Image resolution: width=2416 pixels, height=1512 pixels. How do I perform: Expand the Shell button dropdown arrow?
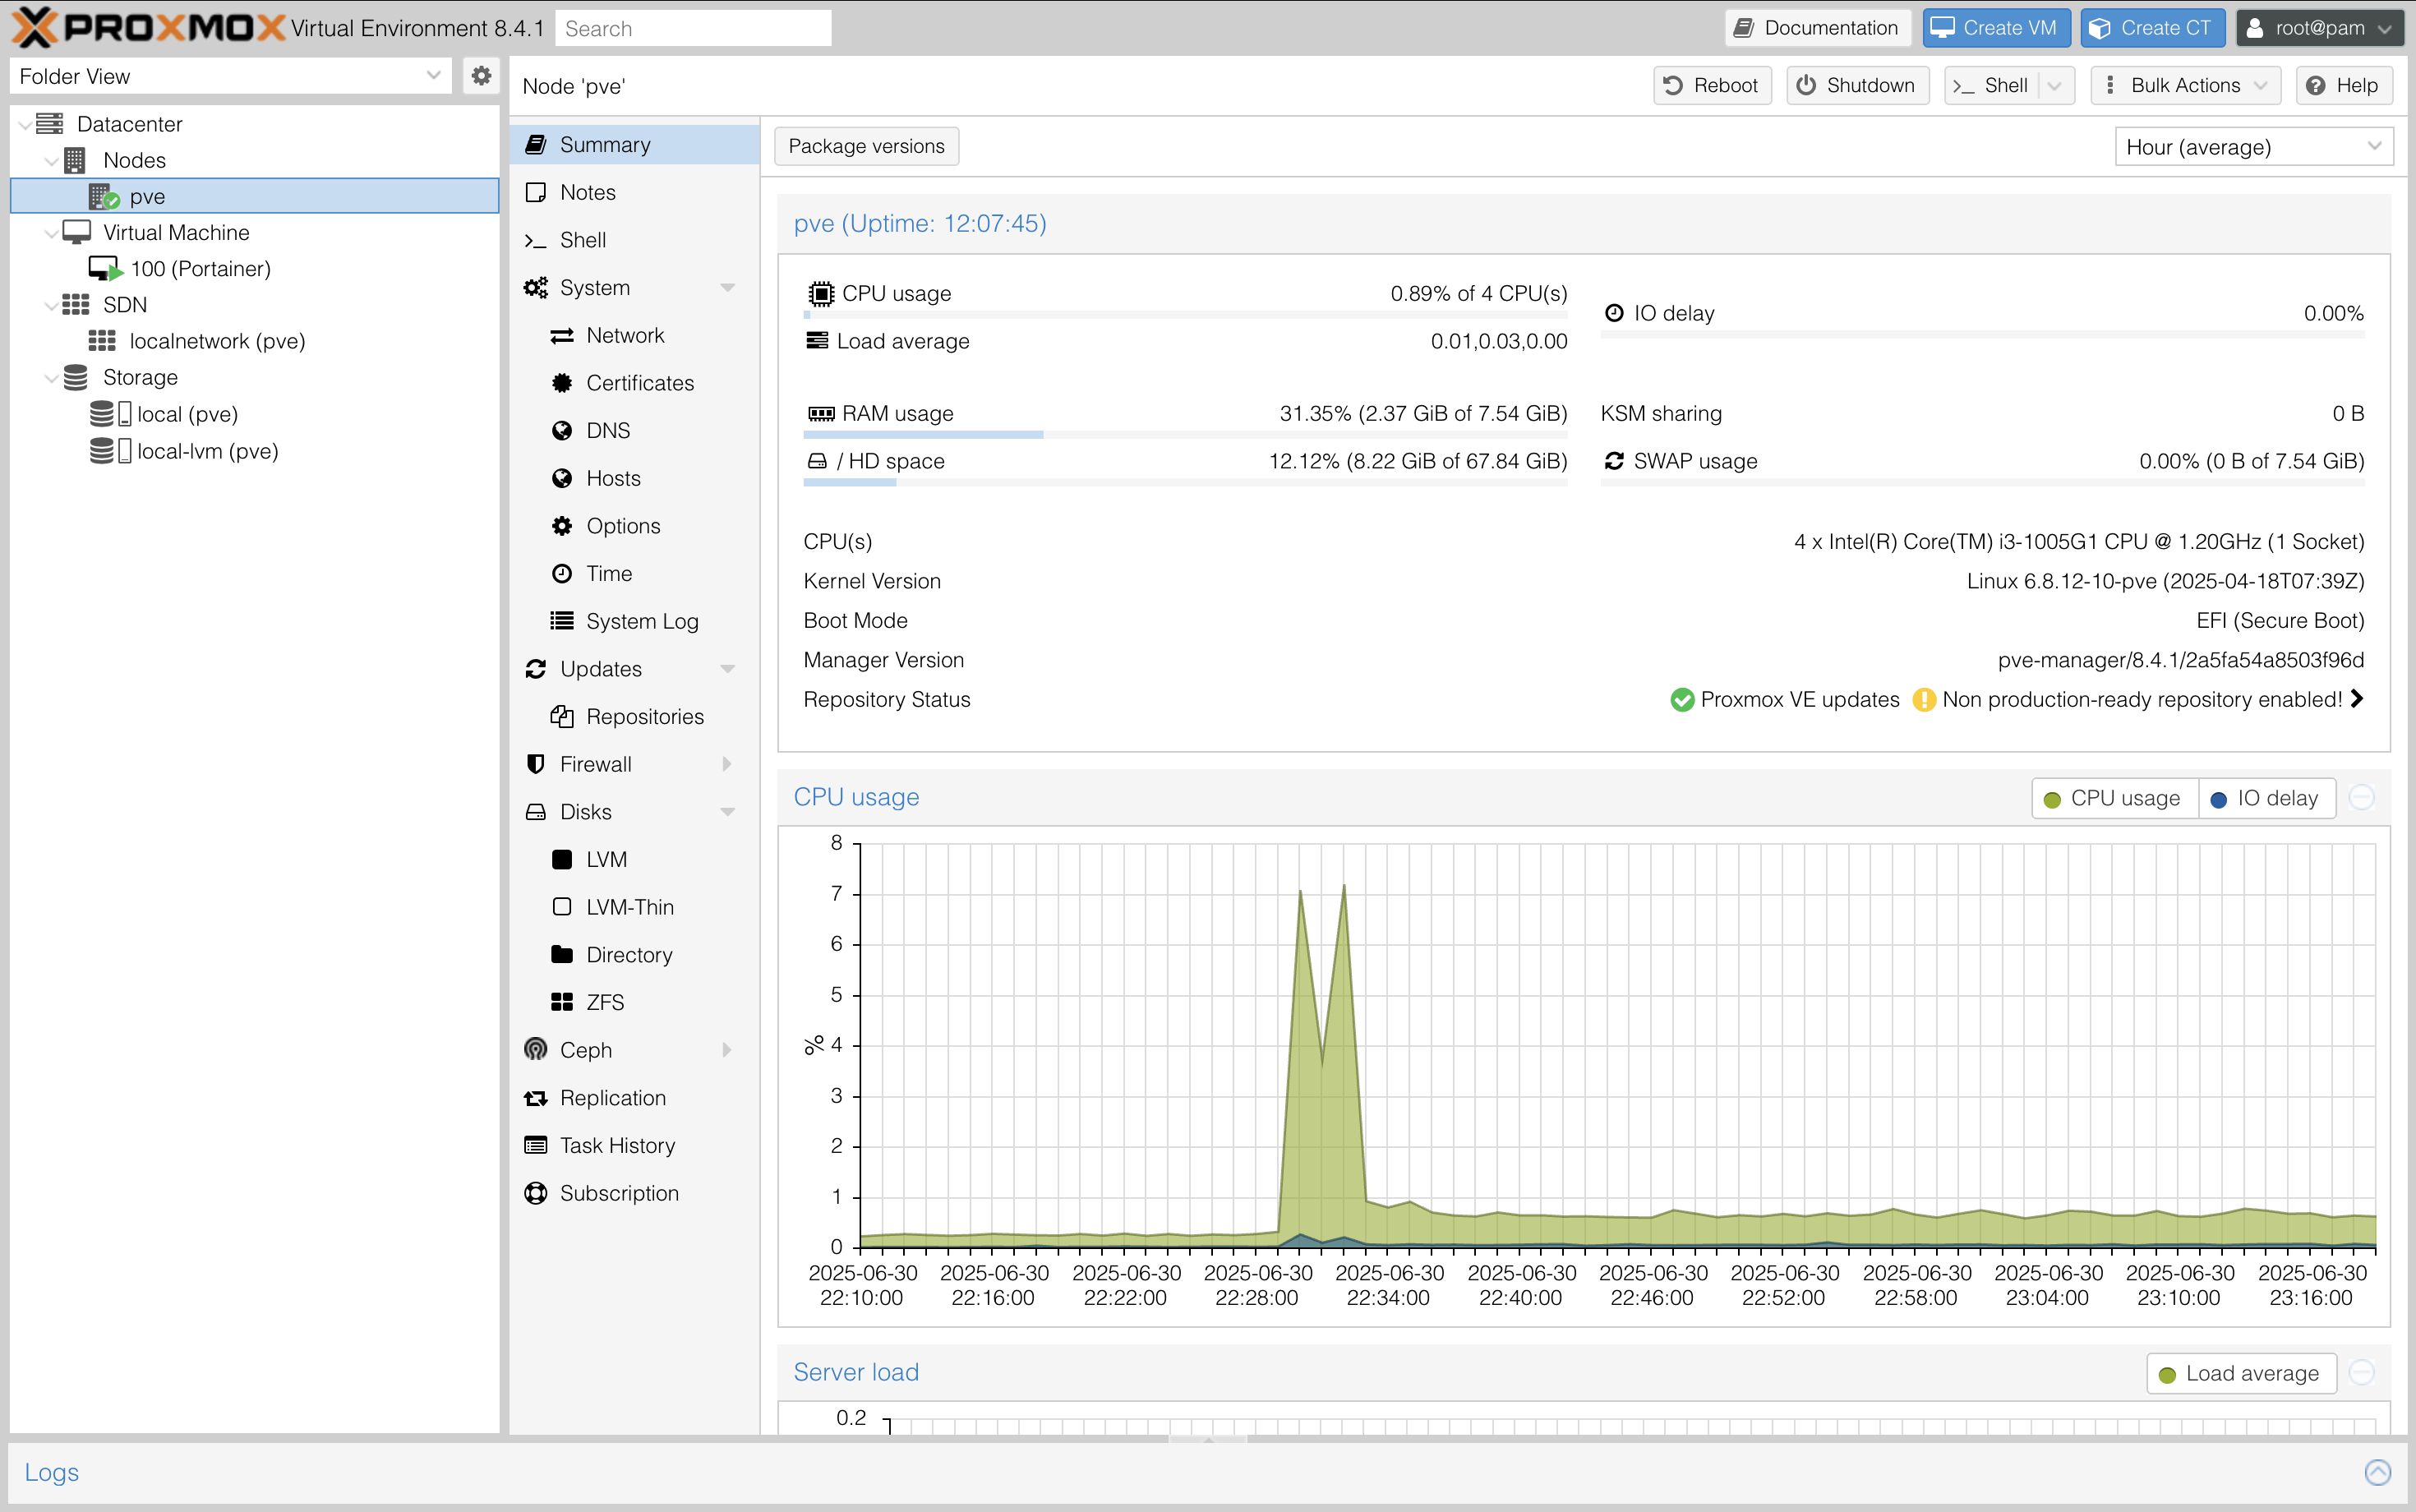pos(2054,85)
